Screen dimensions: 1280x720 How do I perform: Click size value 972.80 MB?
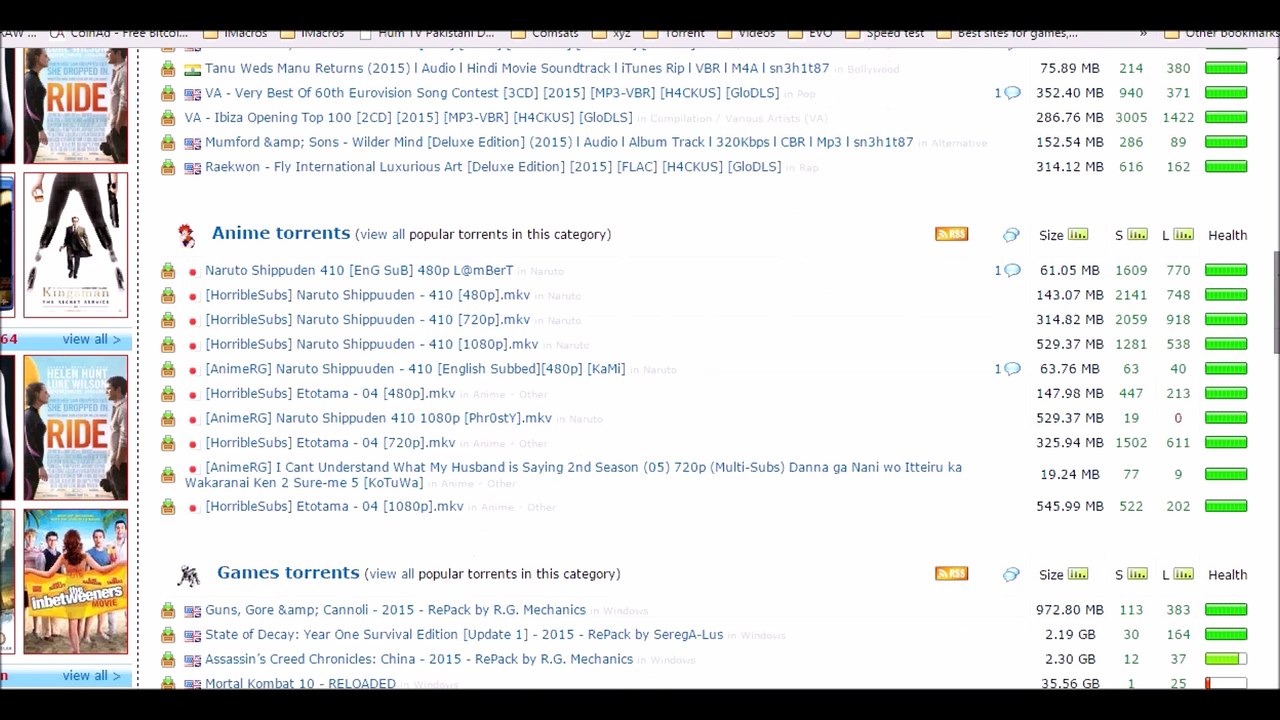click(1069, 610)
